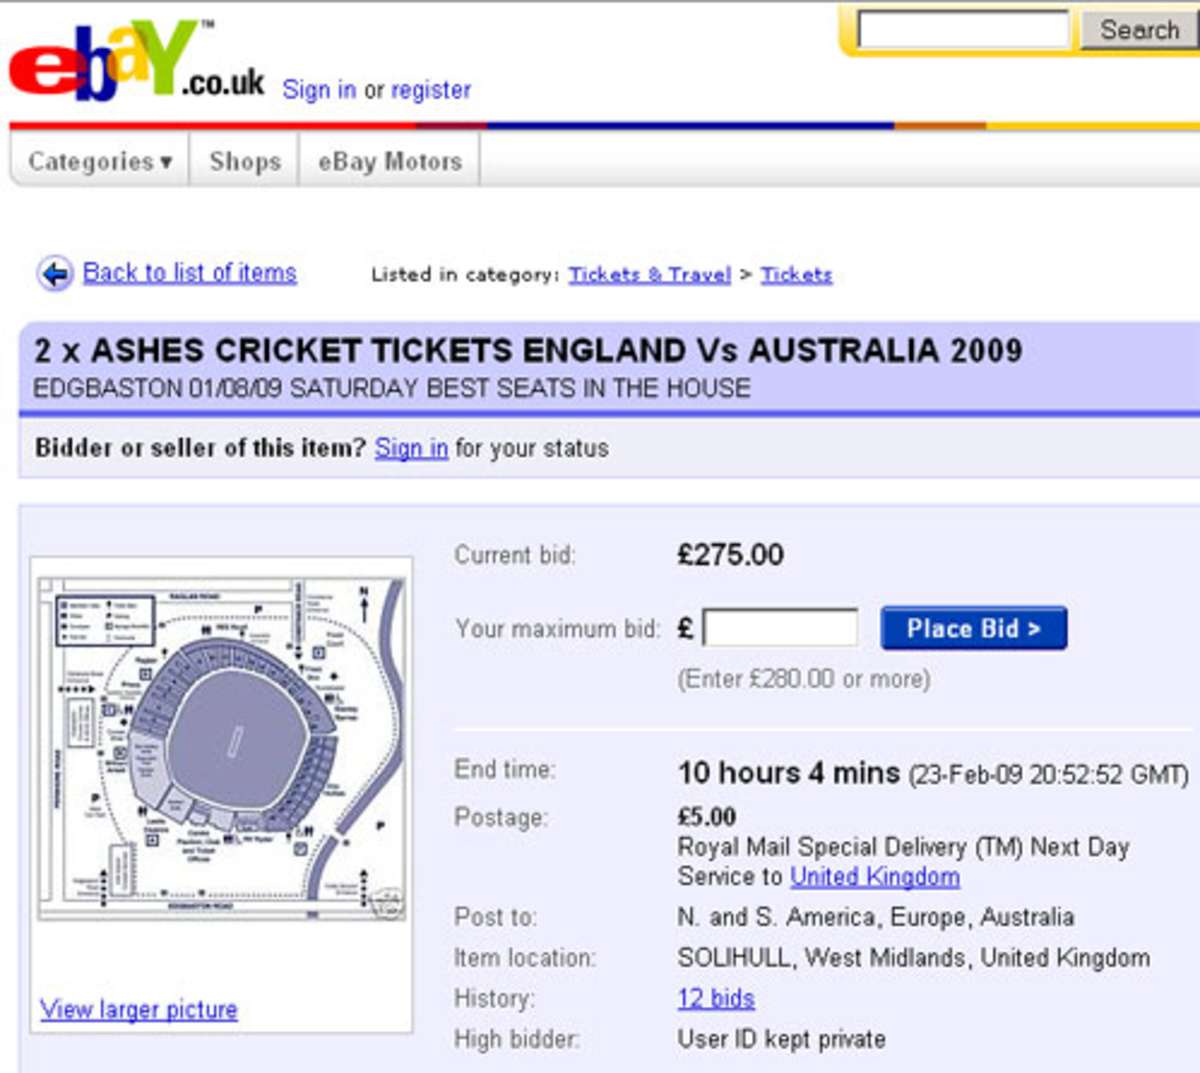Open the Tickets & Travel category

coord(650,274)
